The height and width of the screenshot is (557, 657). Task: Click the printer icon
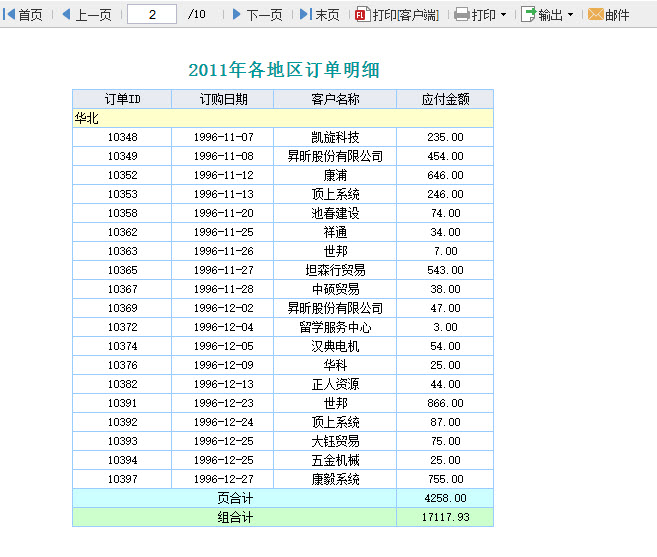pos(462,15)
